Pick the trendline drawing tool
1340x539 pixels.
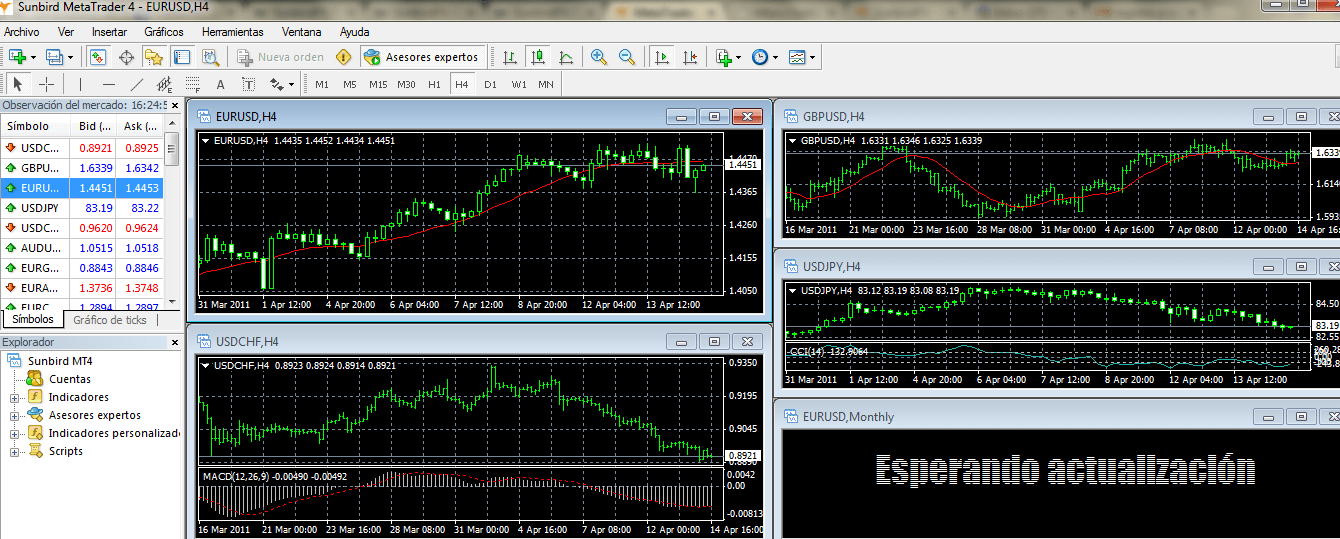point(137,84)
